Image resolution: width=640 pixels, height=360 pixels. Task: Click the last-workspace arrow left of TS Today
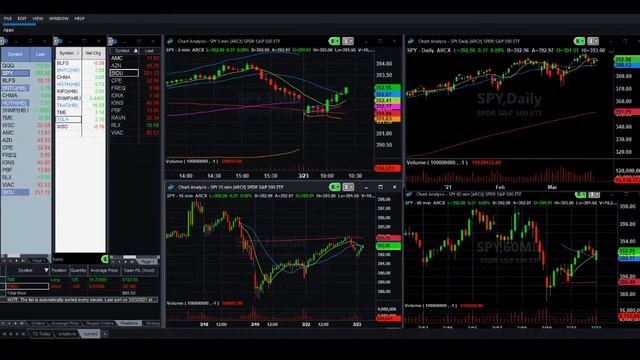click(23, 334)
